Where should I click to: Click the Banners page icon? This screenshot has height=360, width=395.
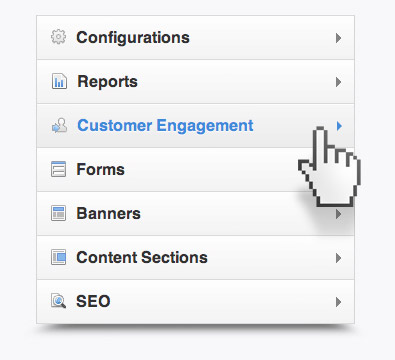pyautogui.click(x=58, y=213)
